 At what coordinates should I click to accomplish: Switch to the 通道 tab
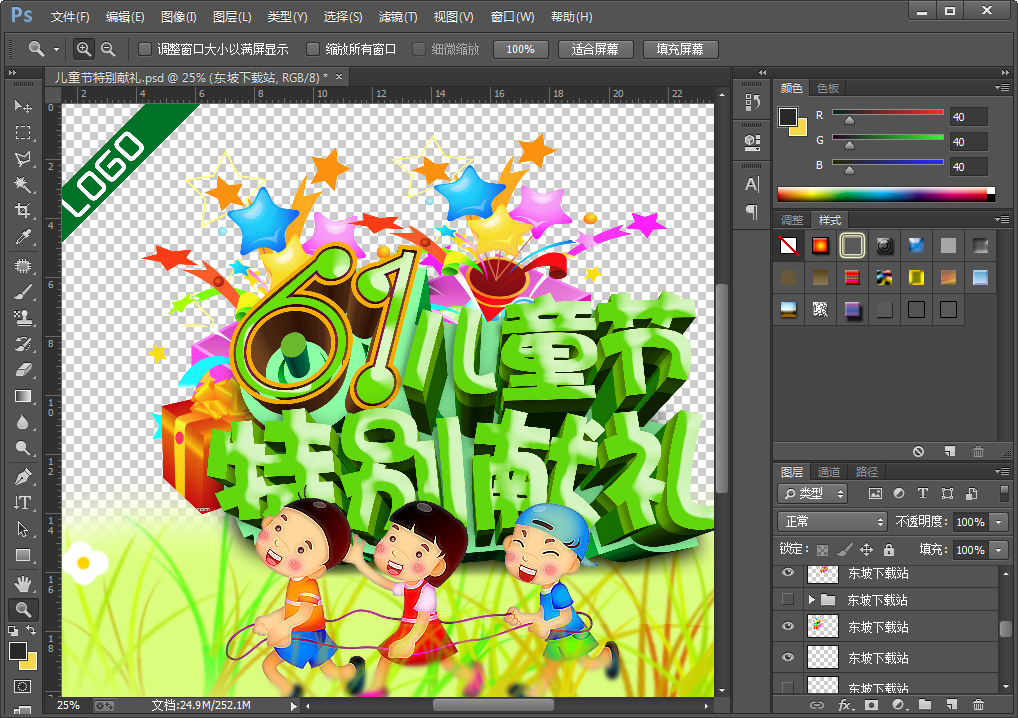(x=828, y=472)
